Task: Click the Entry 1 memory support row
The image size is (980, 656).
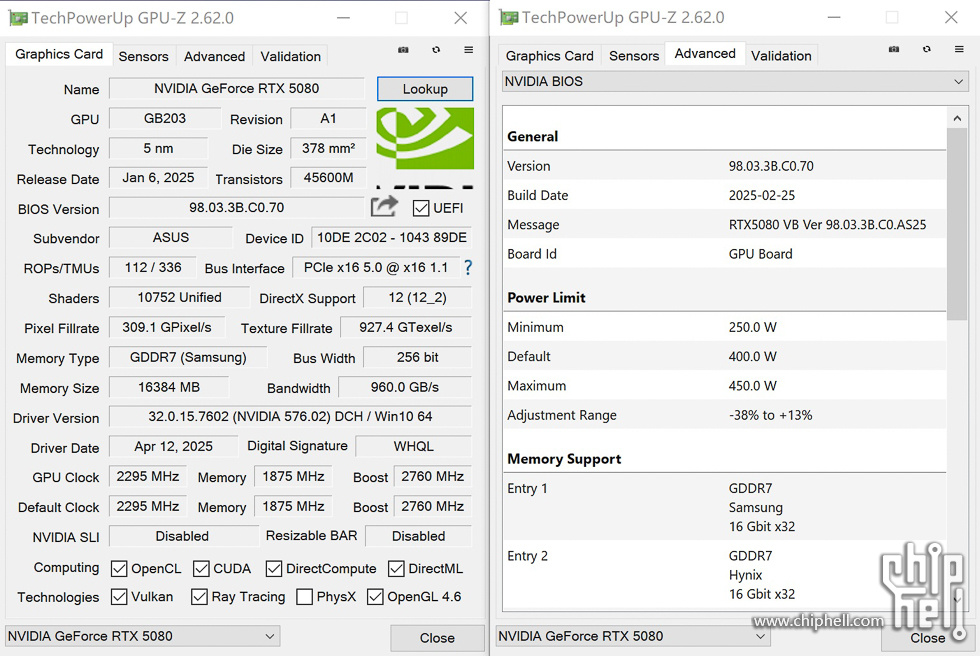Action: coord(725,507)
